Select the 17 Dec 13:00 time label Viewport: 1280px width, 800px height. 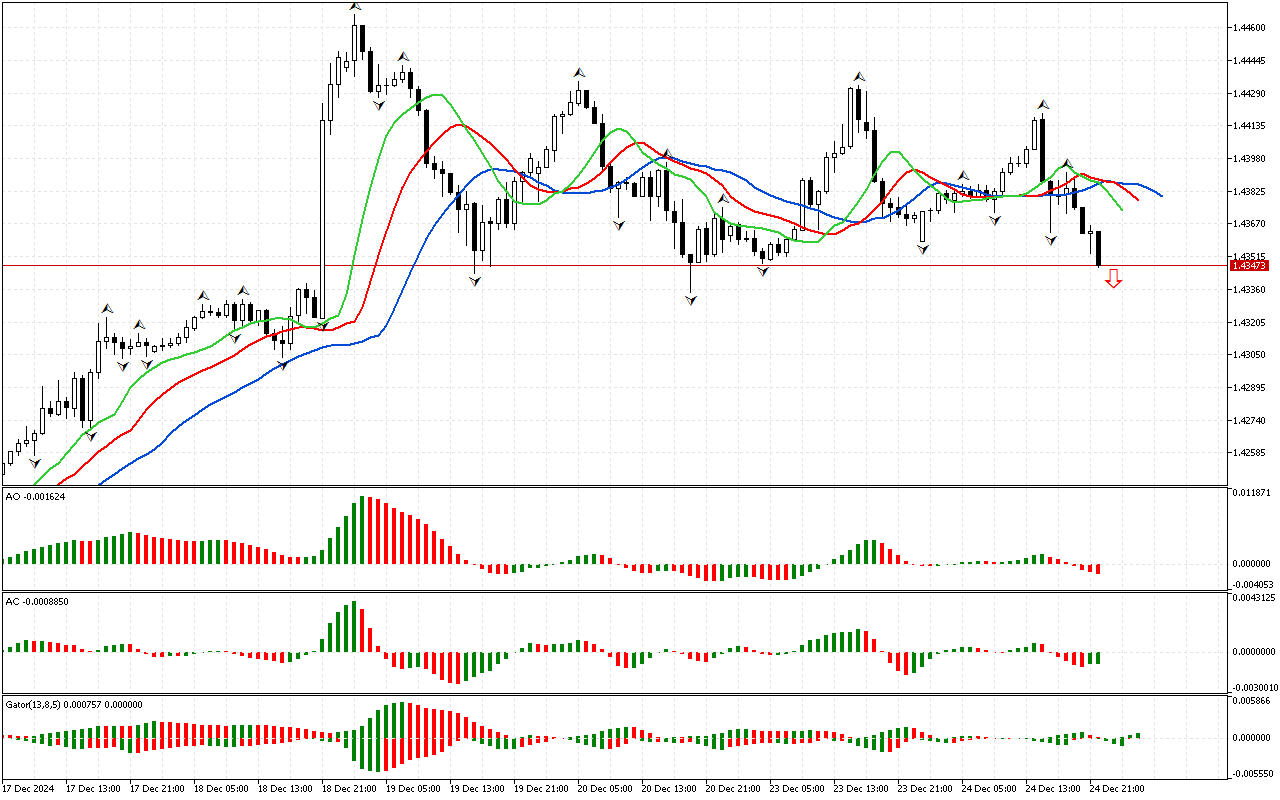93,788
